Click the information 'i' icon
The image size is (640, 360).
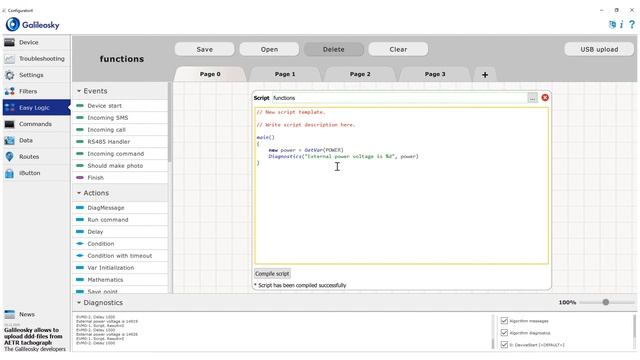pos(622,24)
